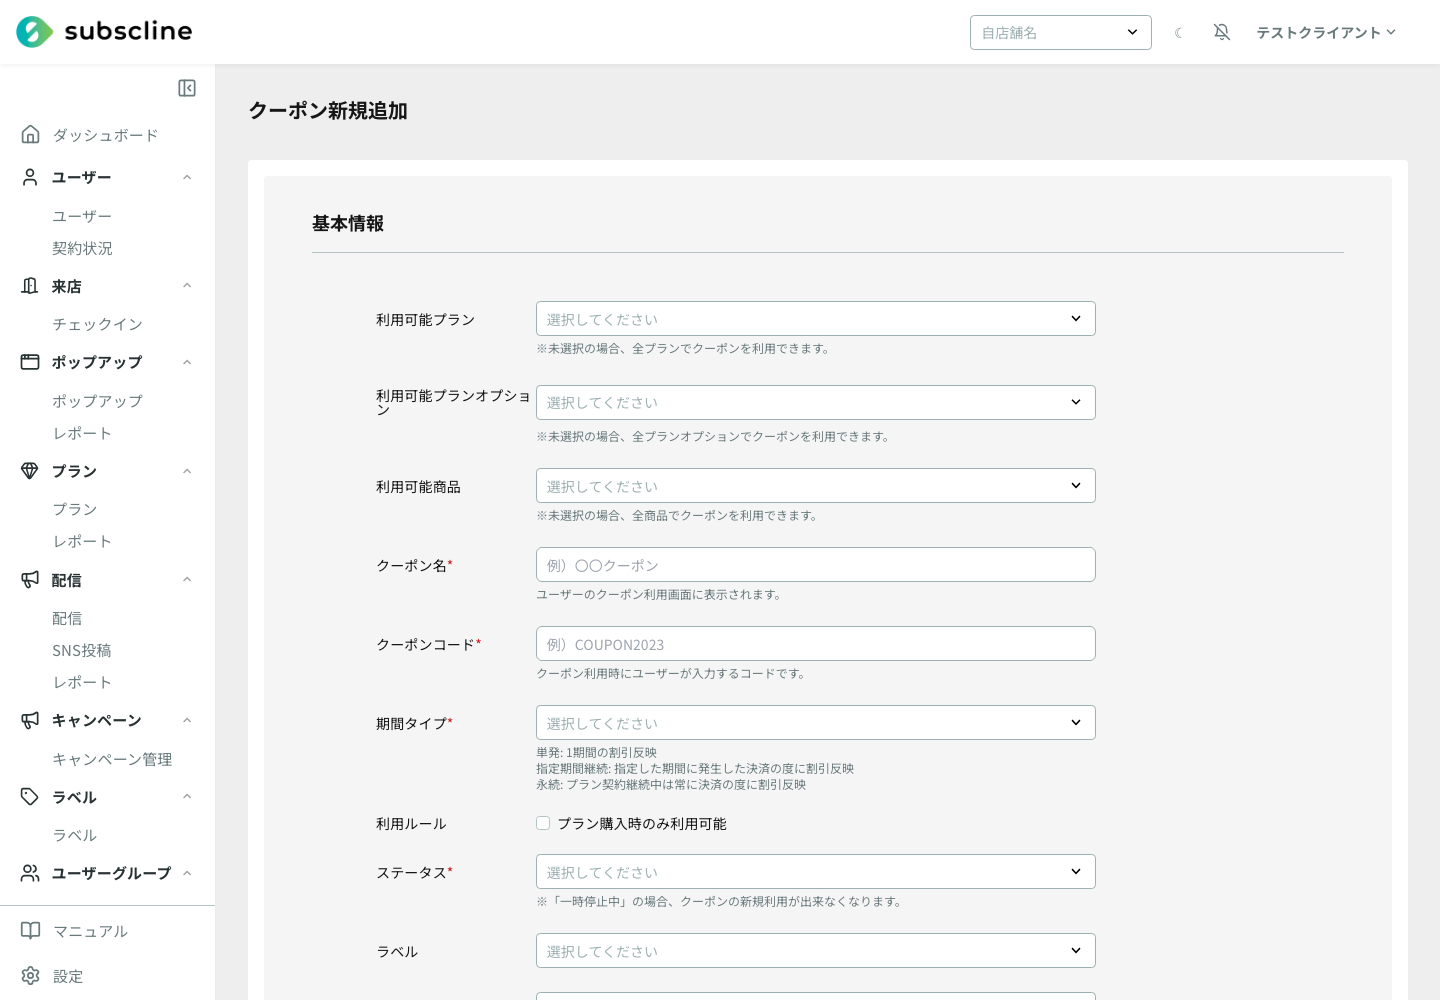The height and width of the screenshot is (1000, 1440).
Task: Collapse the プラン section chevron
Action: (187, 471)
